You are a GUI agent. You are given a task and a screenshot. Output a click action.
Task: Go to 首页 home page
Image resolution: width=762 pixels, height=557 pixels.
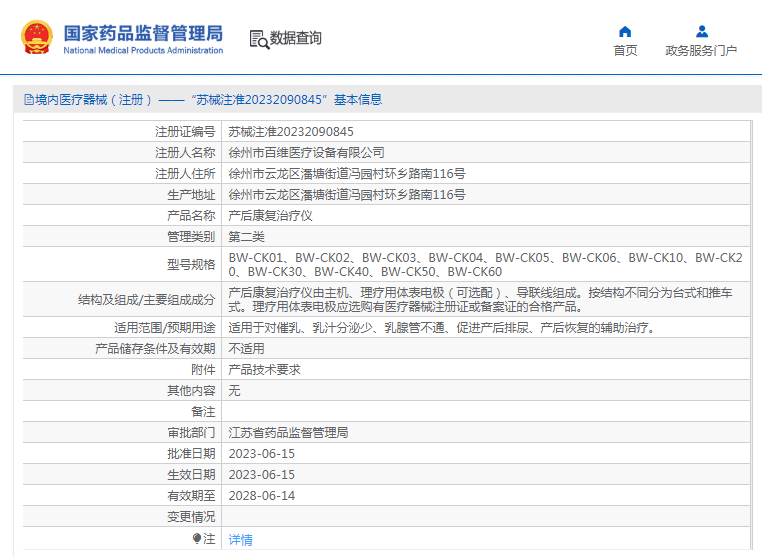pos(625,50)
